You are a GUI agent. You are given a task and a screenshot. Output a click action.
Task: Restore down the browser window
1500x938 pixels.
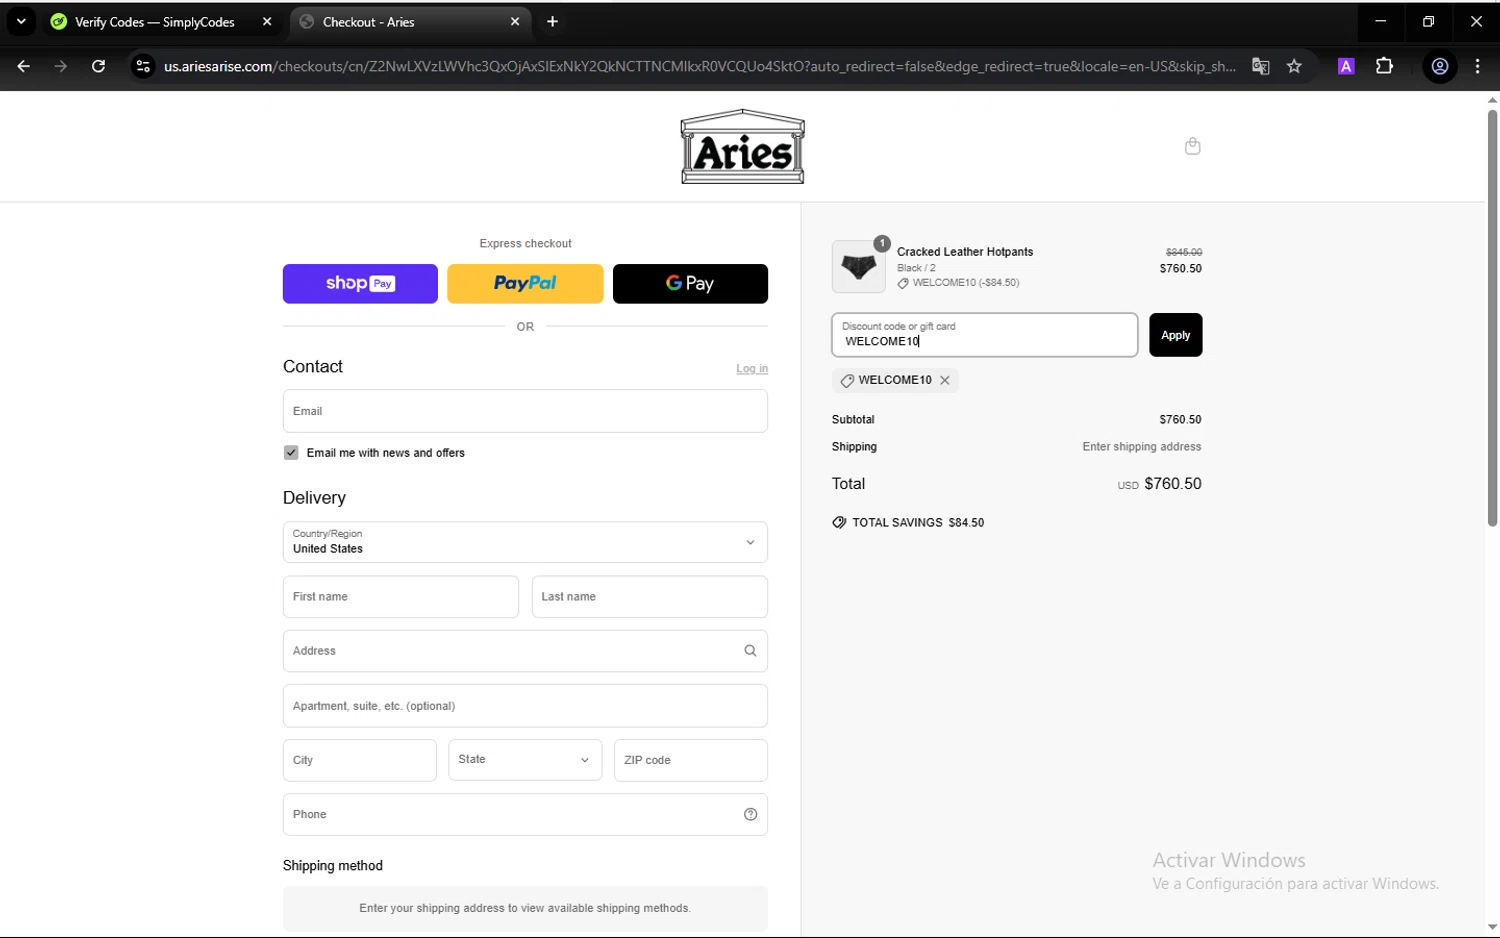[x=1428, y=21]
